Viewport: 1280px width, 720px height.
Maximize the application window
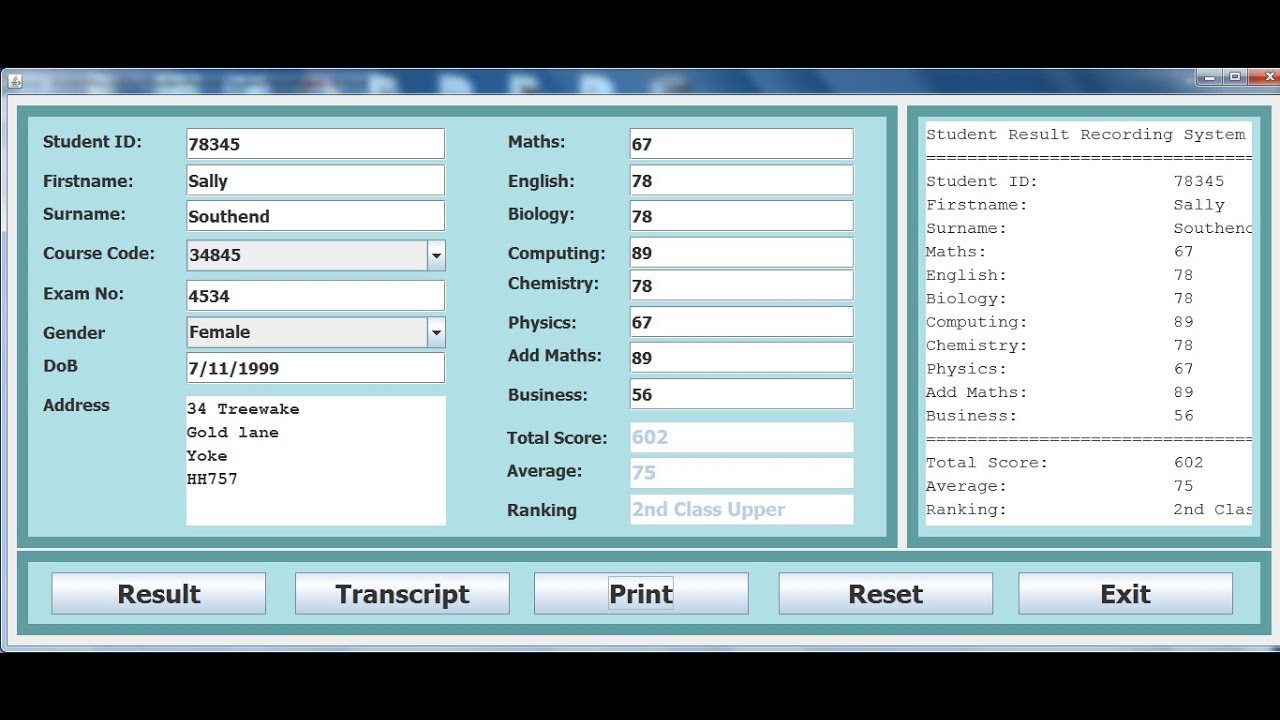1235,77
